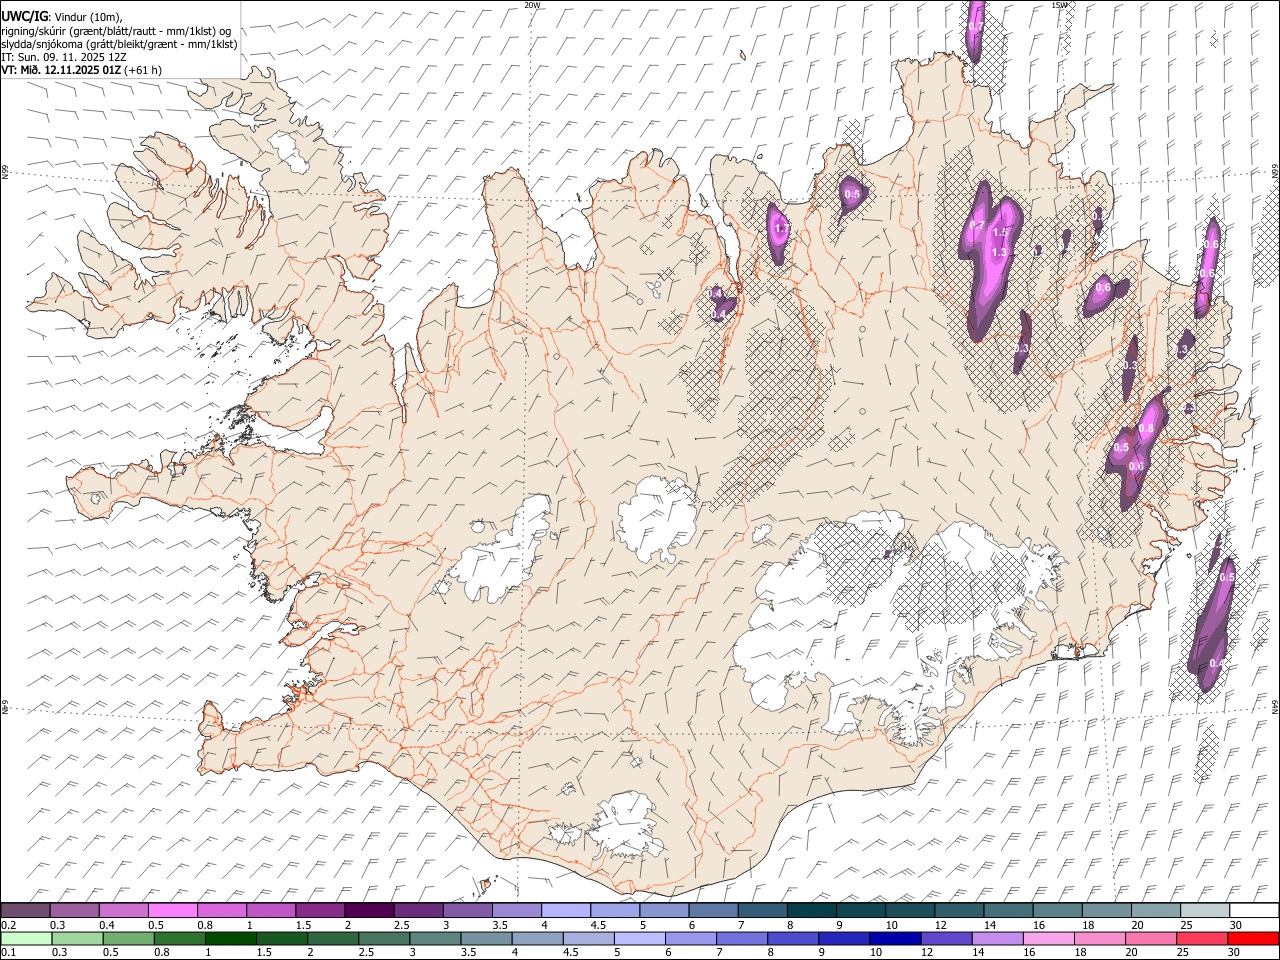This screenshot has width=1280, height=960.
Task: Click the dark grey-purple 0.2 snow legend swatch
Action: [25, 911]
